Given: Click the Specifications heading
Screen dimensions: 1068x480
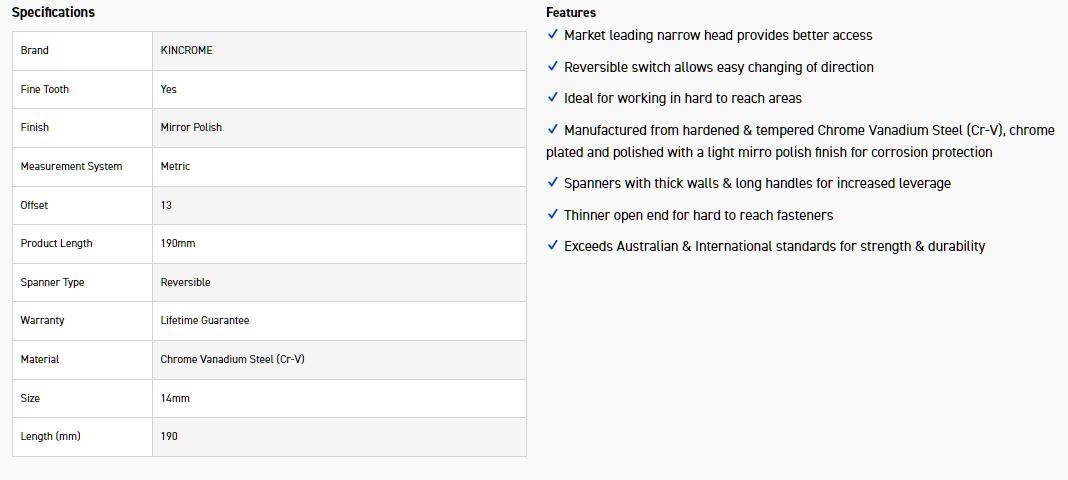Looking at the screenshot, I should (53, 13).
